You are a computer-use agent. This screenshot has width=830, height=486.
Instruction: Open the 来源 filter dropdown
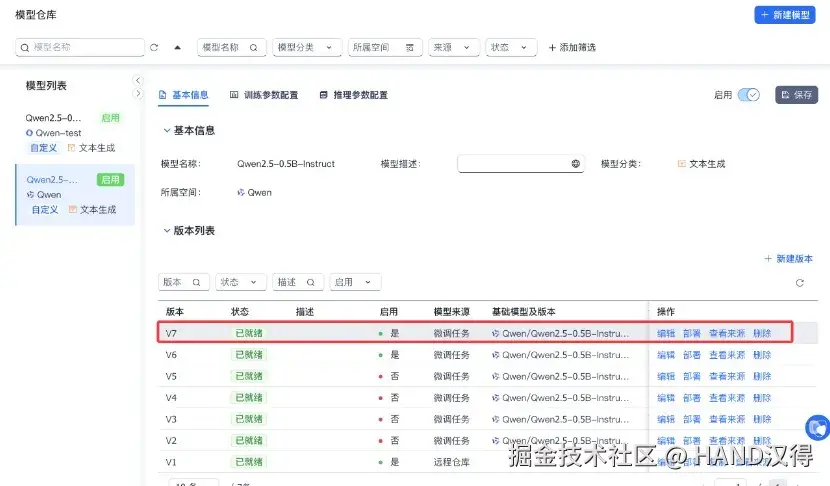[x=454, y=47]
